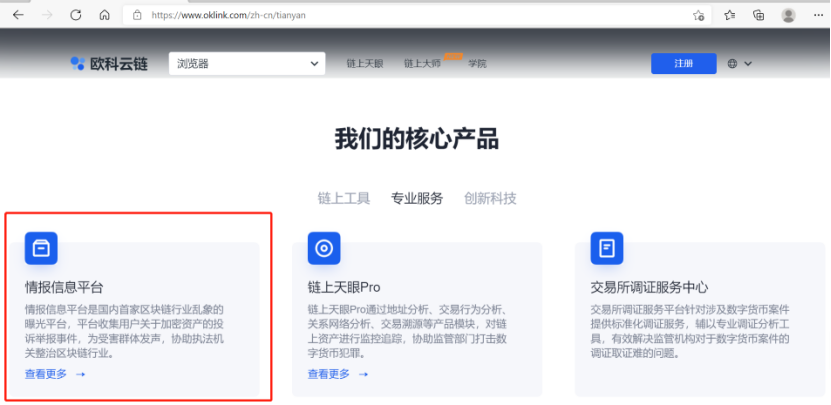
Task: Add this page to favorites star icon
Action: coord(698,15)
